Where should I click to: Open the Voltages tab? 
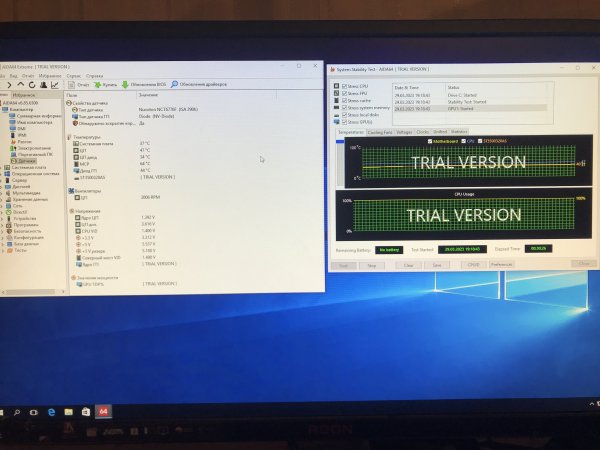(x=404, y=131)
